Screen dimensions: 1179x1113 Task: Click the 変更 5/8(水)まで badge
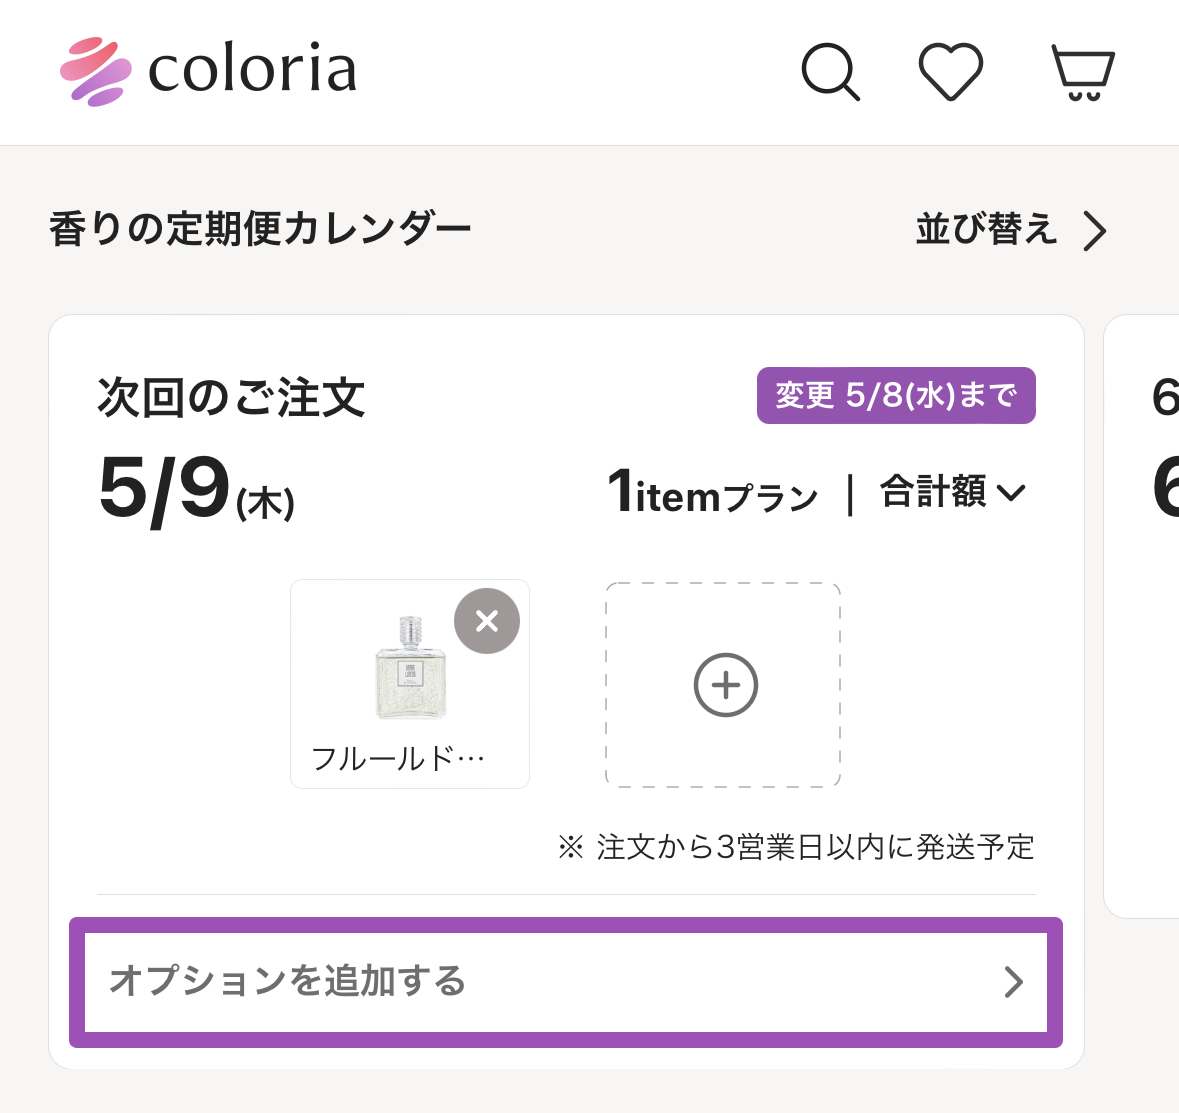coord(896,396)
